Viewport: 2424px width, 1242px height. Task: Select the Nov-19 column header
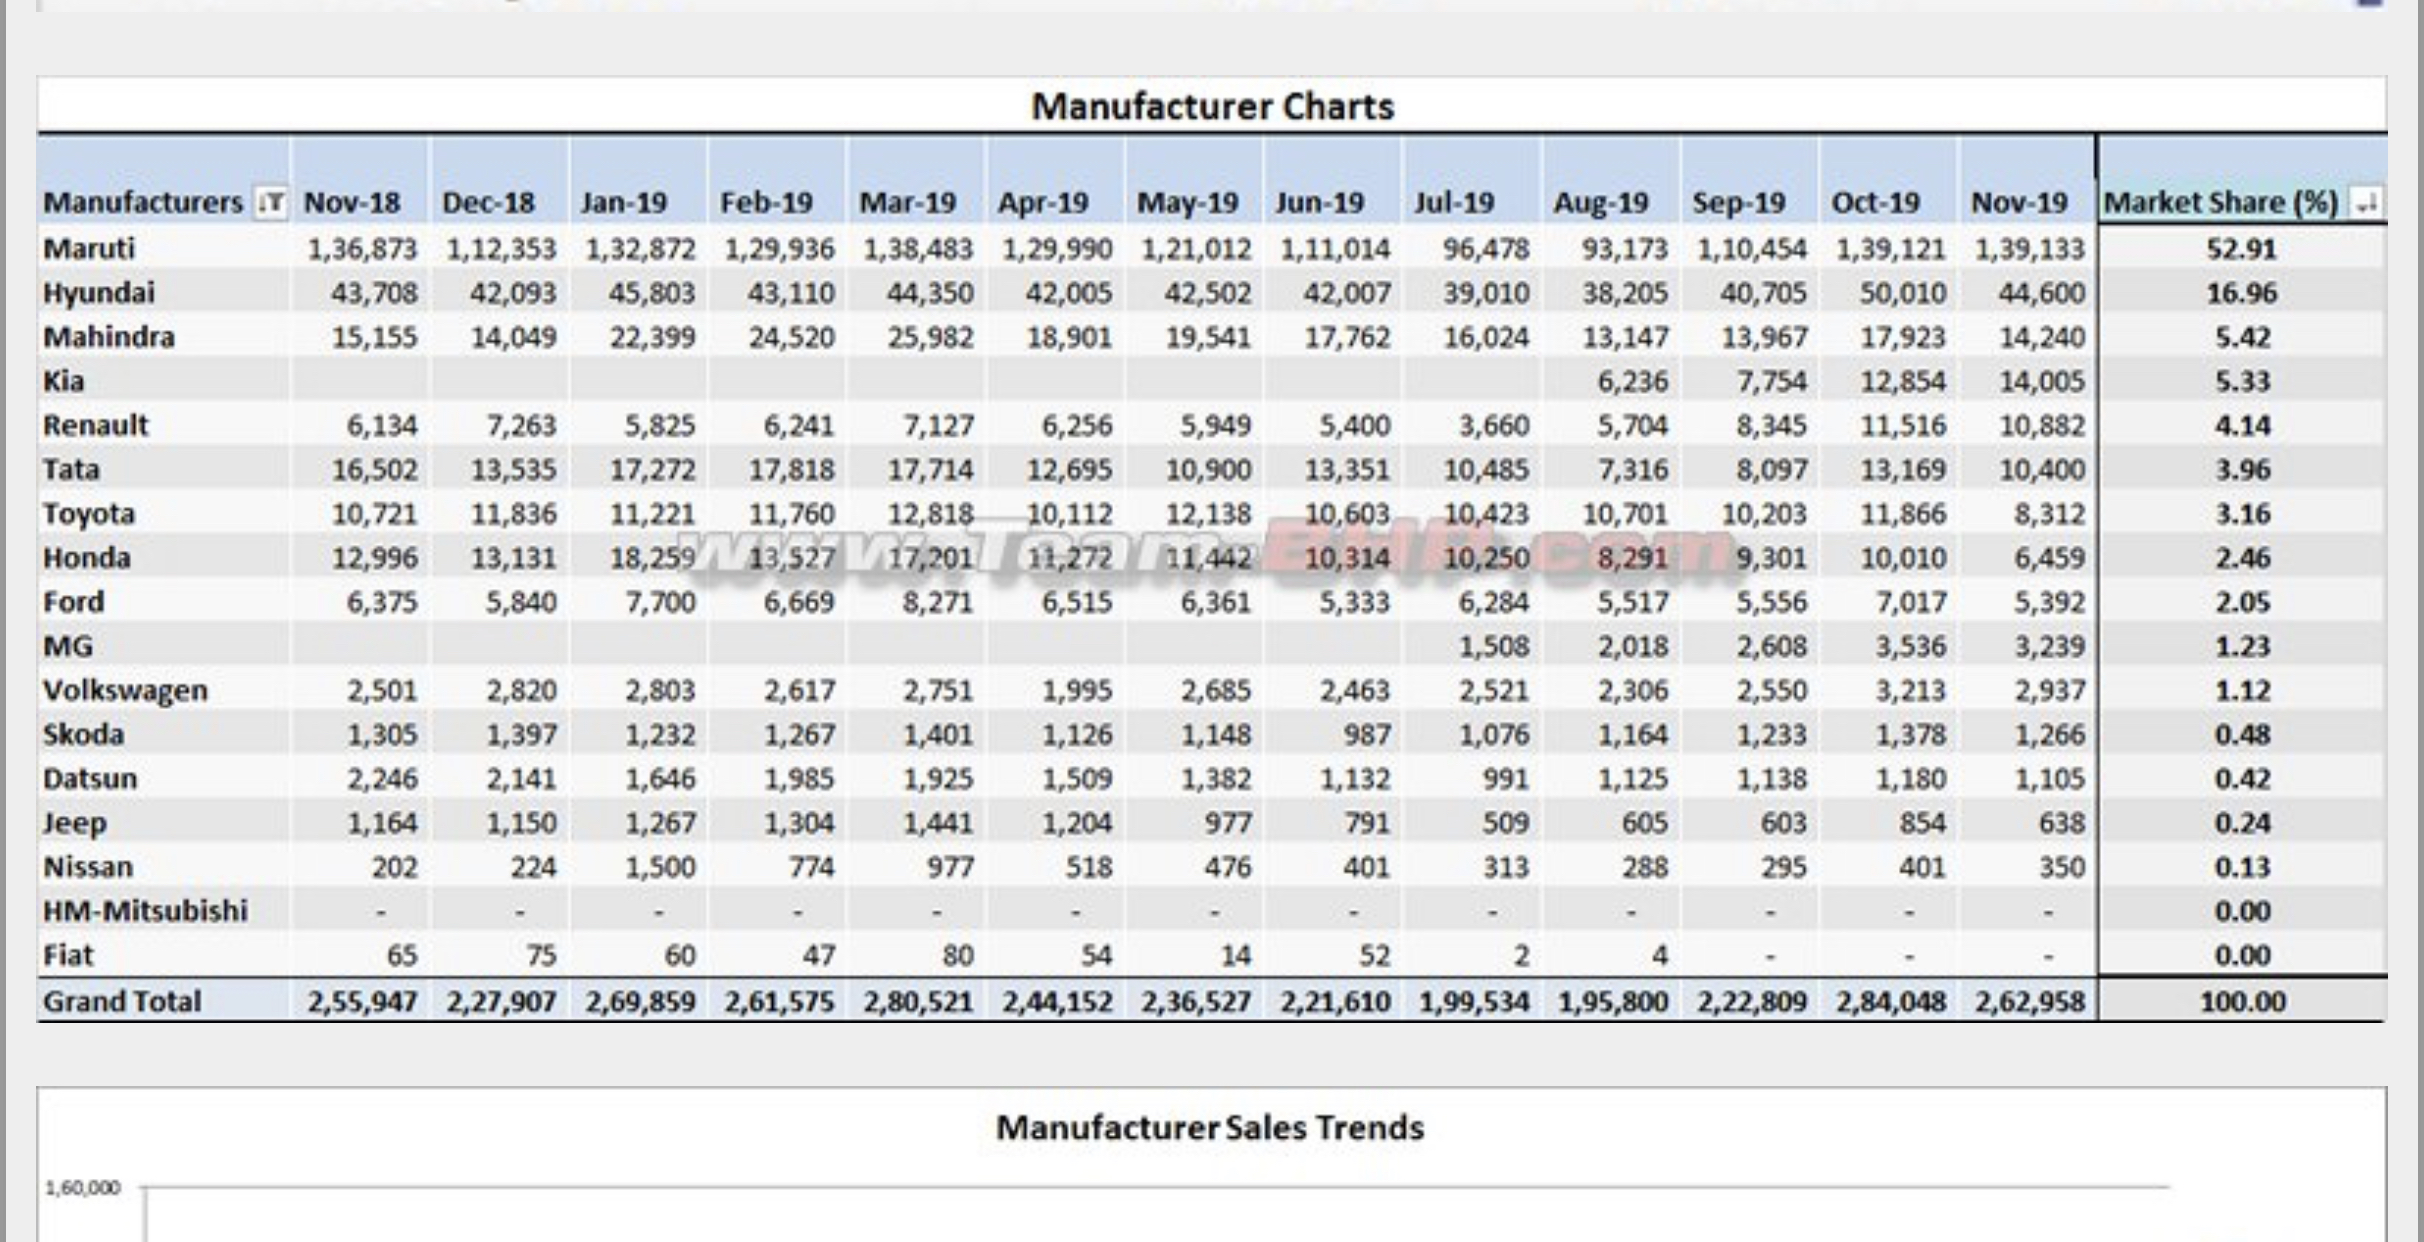[x=2019, y=203]
